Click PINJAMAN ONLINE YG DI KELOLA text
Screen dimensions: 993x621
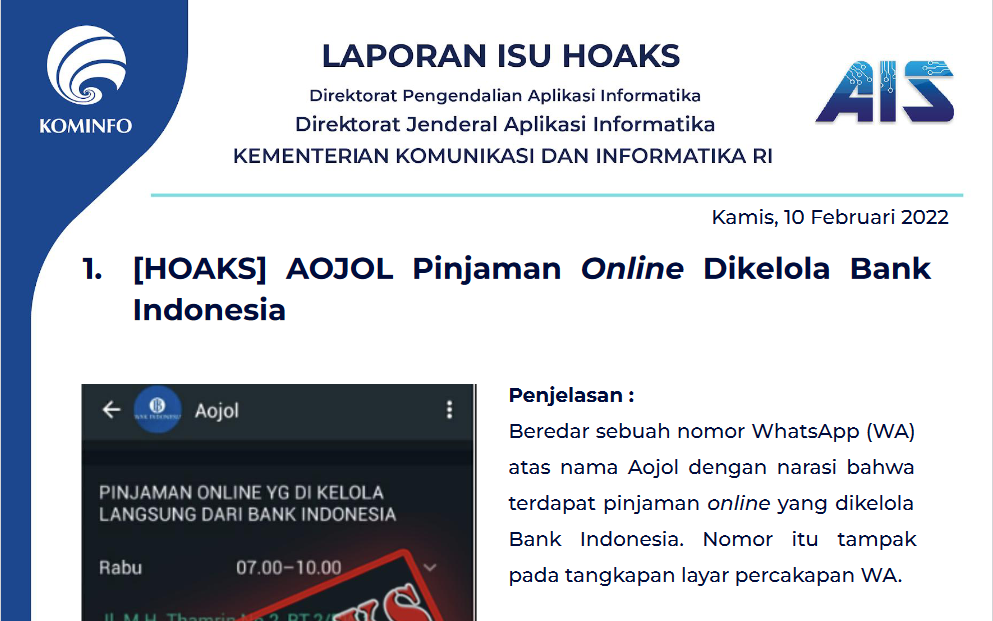(241, 492)
